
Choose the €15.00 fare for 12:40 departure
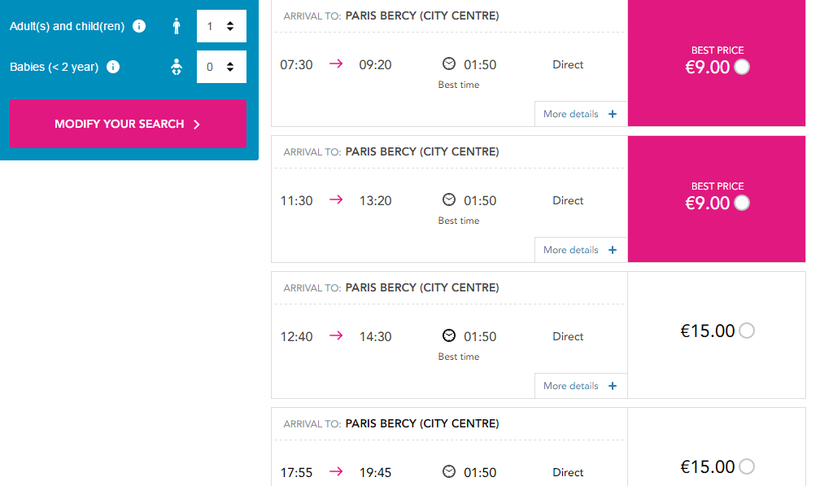tap(746, 331)
